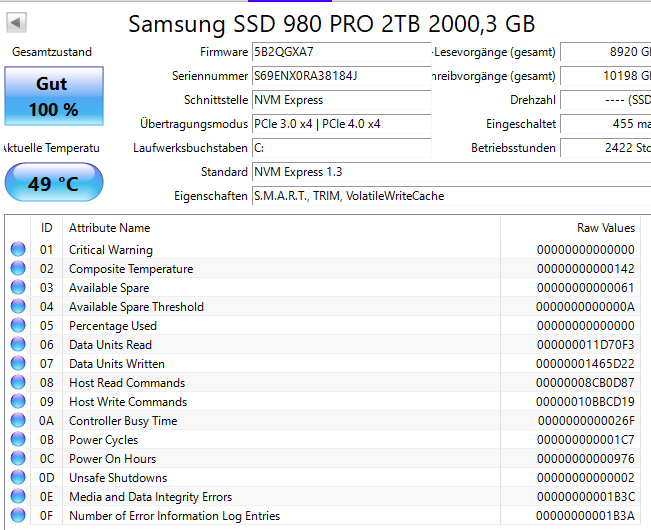Select the Composite Temperature attribute name

click(x=131, y=269)
